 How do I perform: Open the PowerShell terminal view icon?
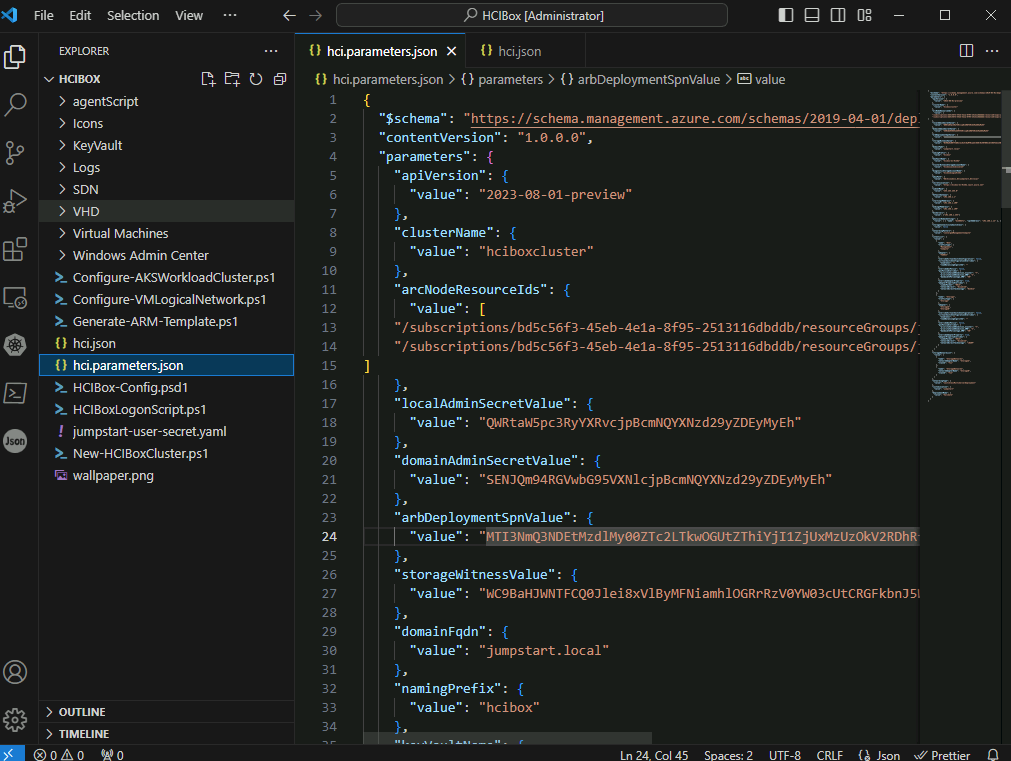(15, 393)
